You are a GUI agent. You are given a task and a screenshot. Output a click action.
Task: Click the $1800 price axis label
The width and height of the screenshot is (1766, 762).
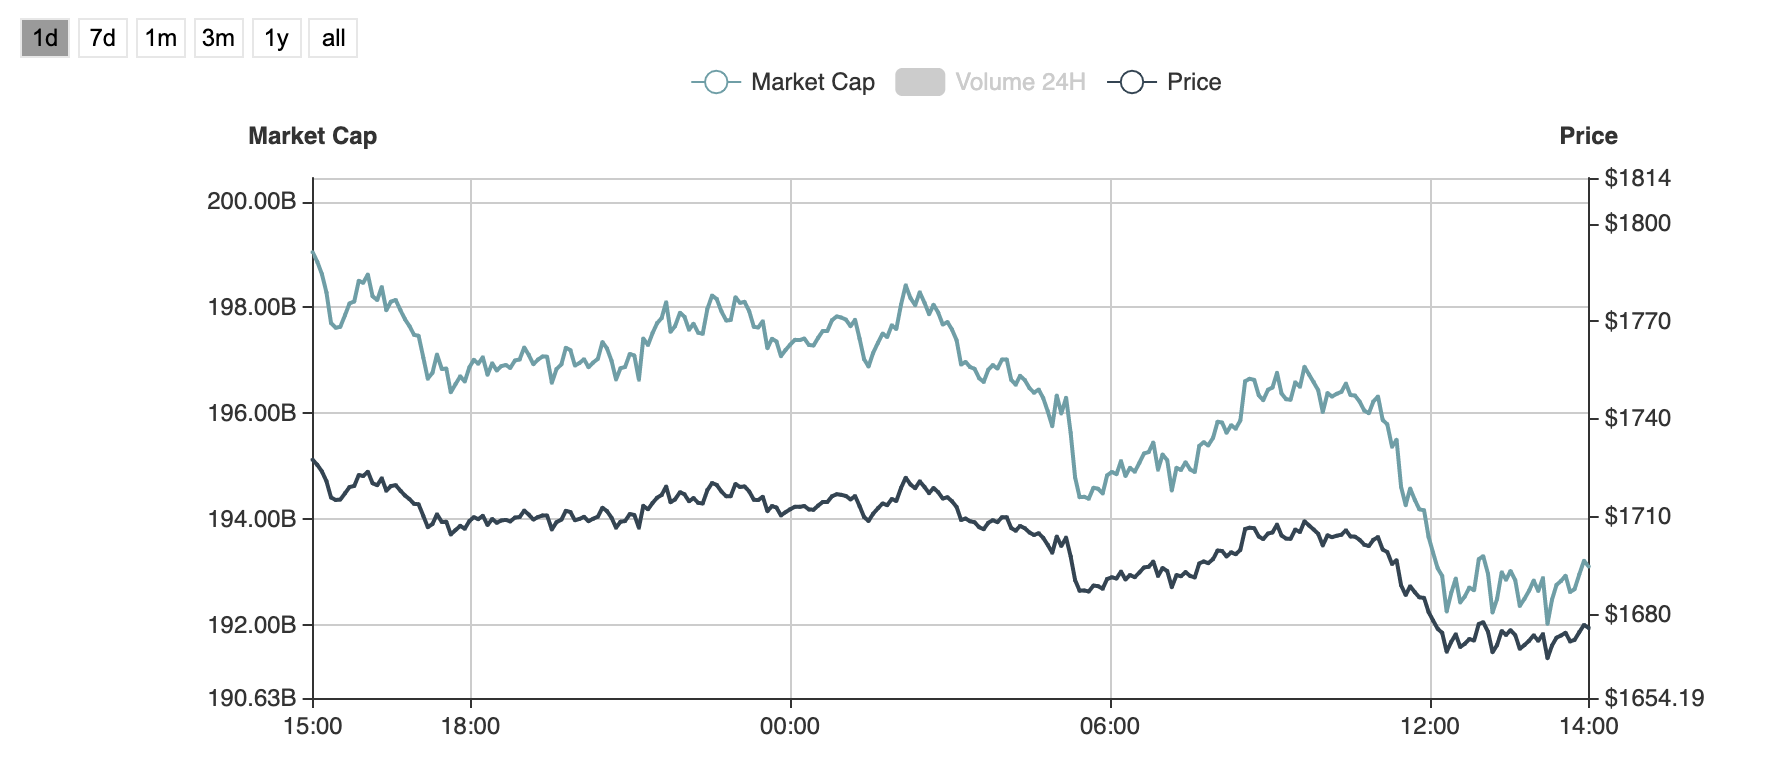pyautogui.click(x=1637, y=223)
